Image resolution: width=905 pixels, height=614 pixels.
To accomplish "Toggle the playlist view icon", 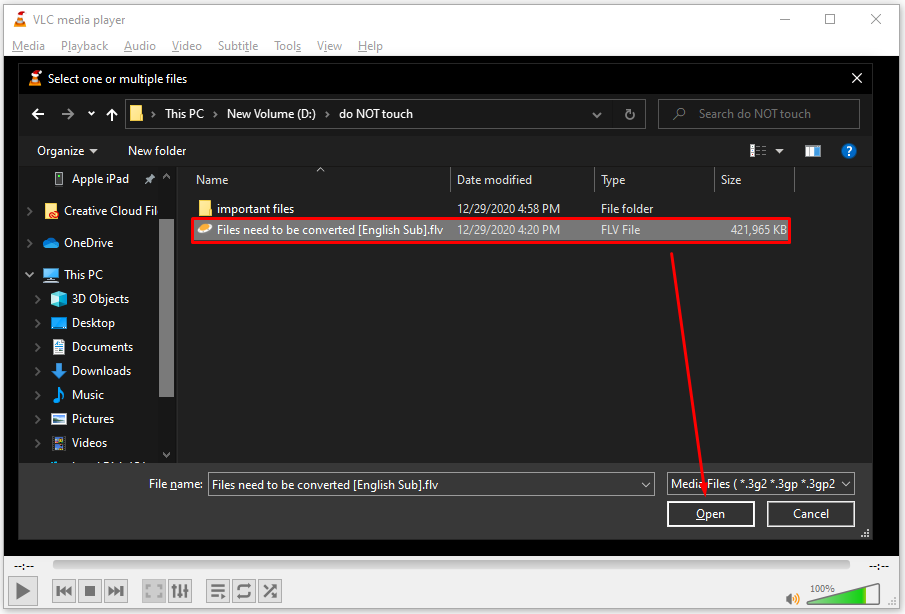I will 218,591.
